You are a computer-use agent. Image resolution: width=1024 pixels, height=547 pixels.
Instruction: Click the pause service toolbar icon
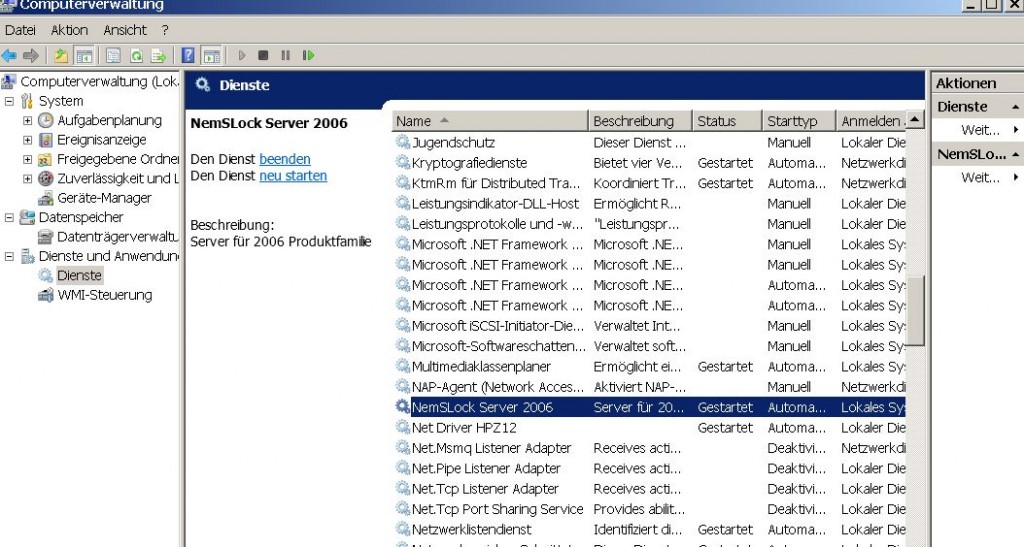285,56
